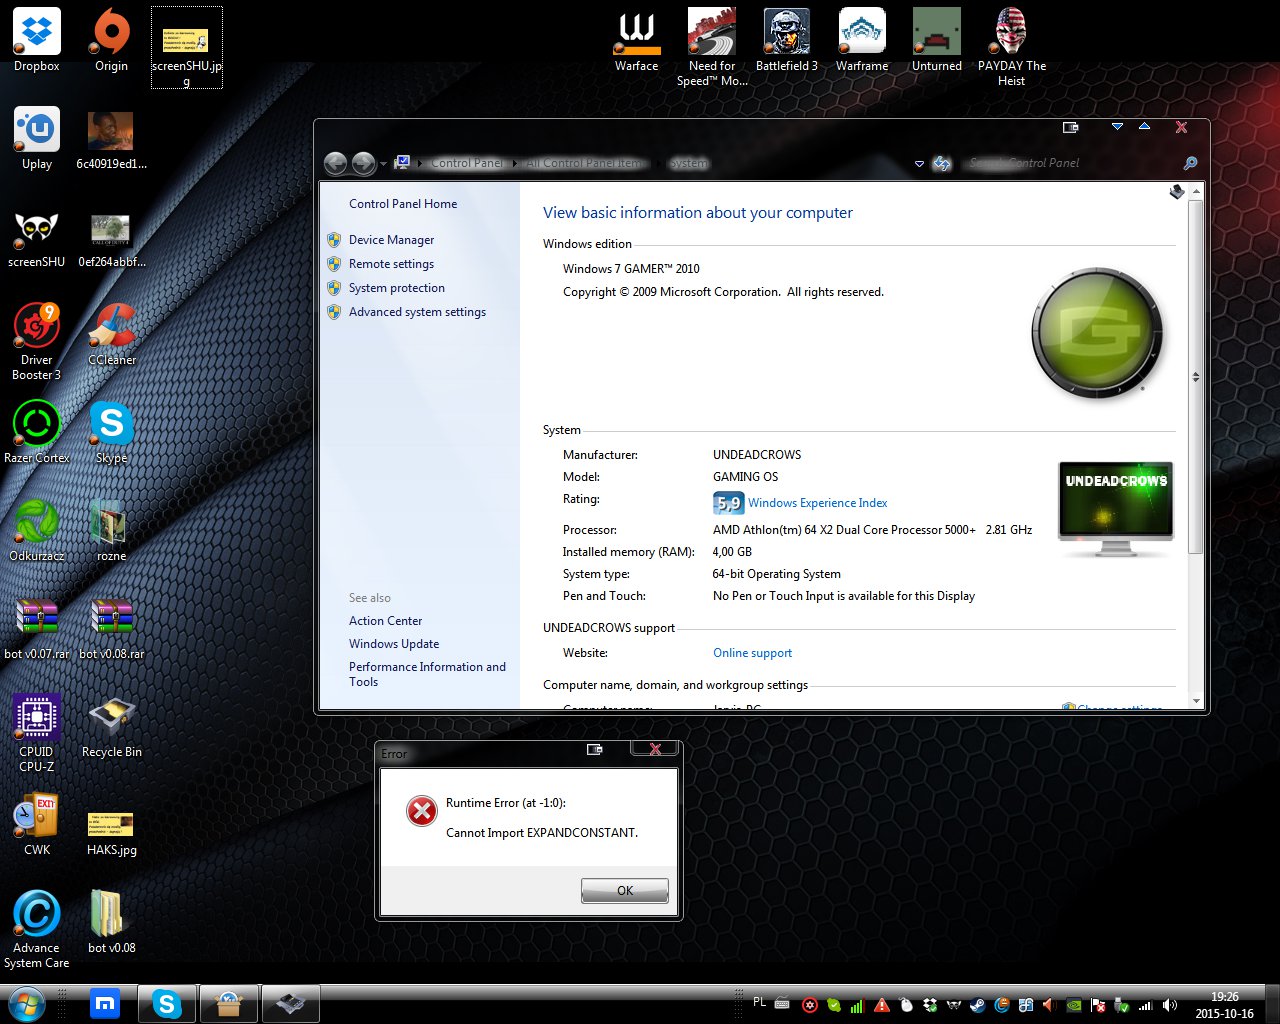Click the Steam tray icon

pyautogui.click(x=977, y=1005)
